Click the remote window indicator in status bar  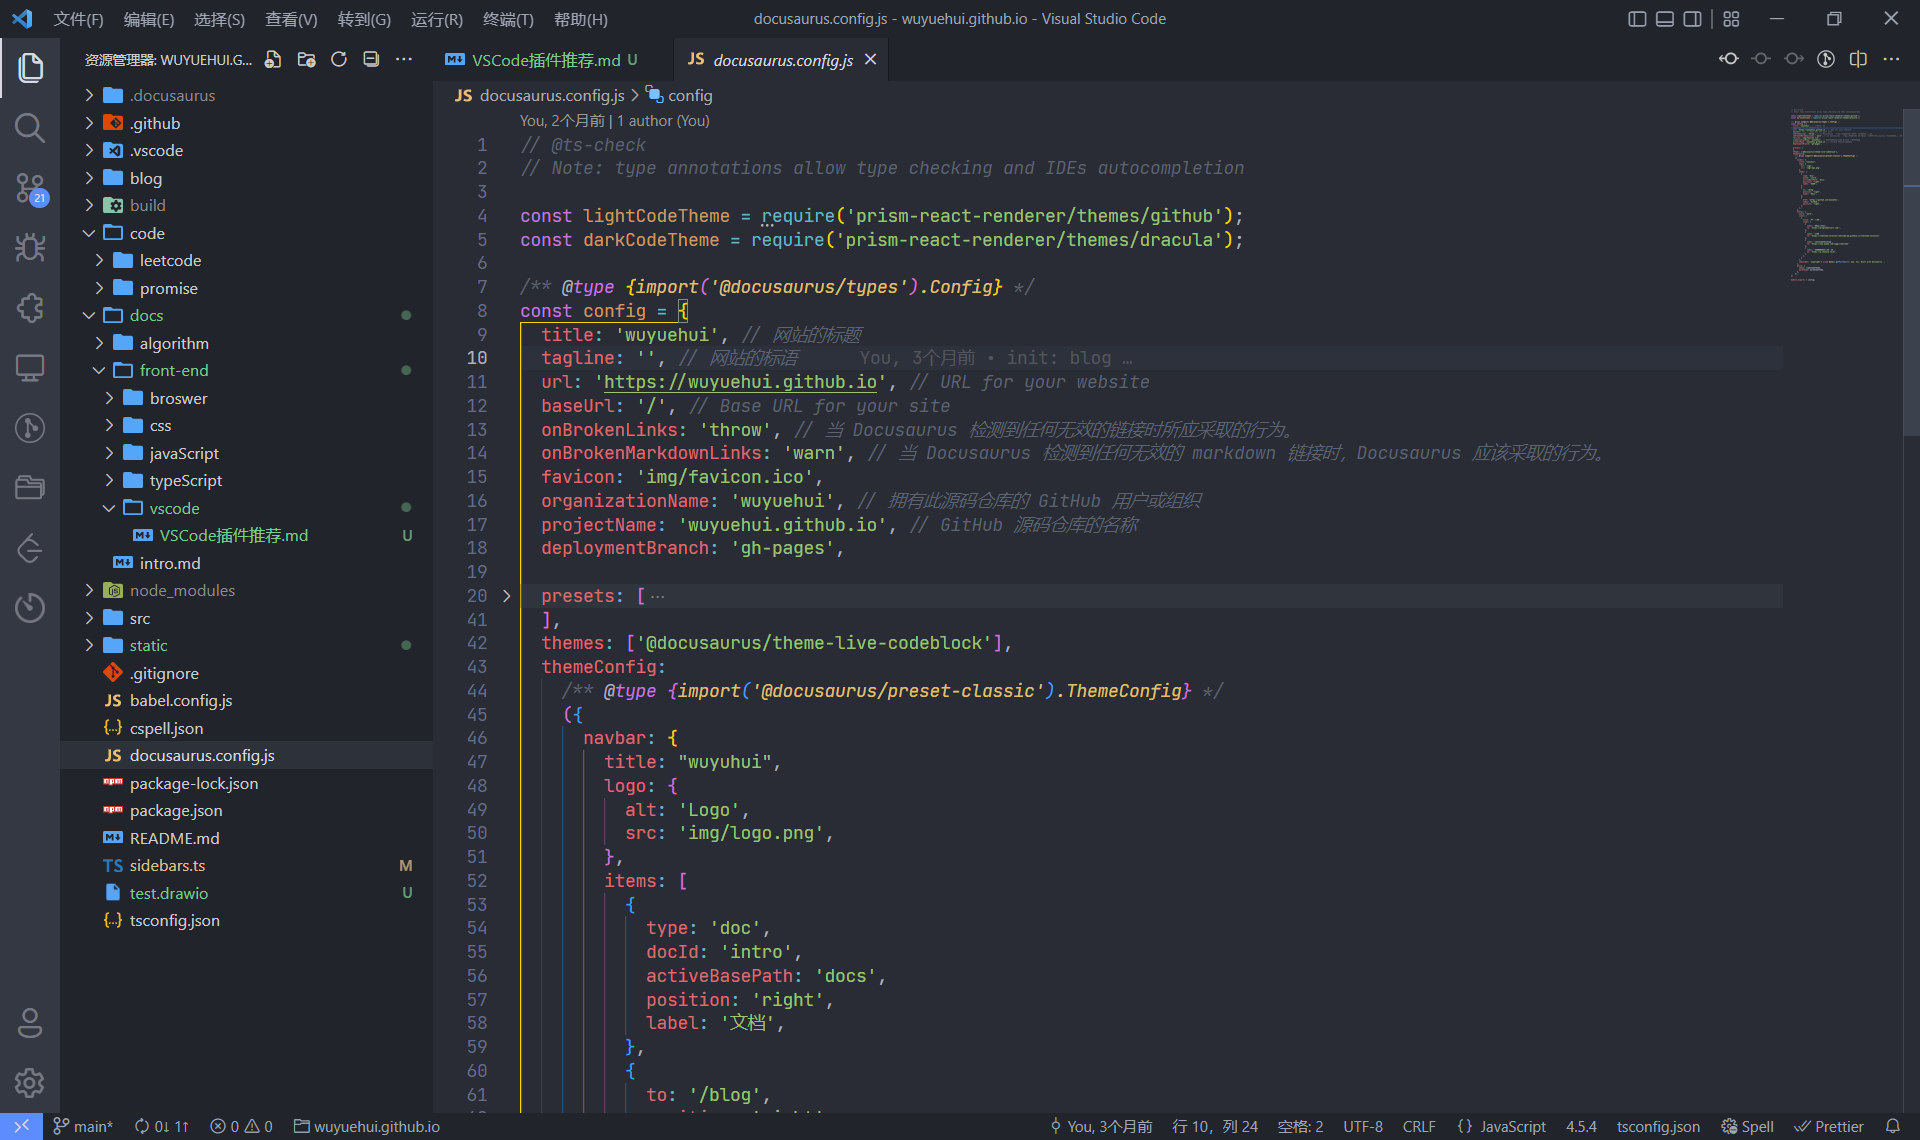tap(21, 1126)
